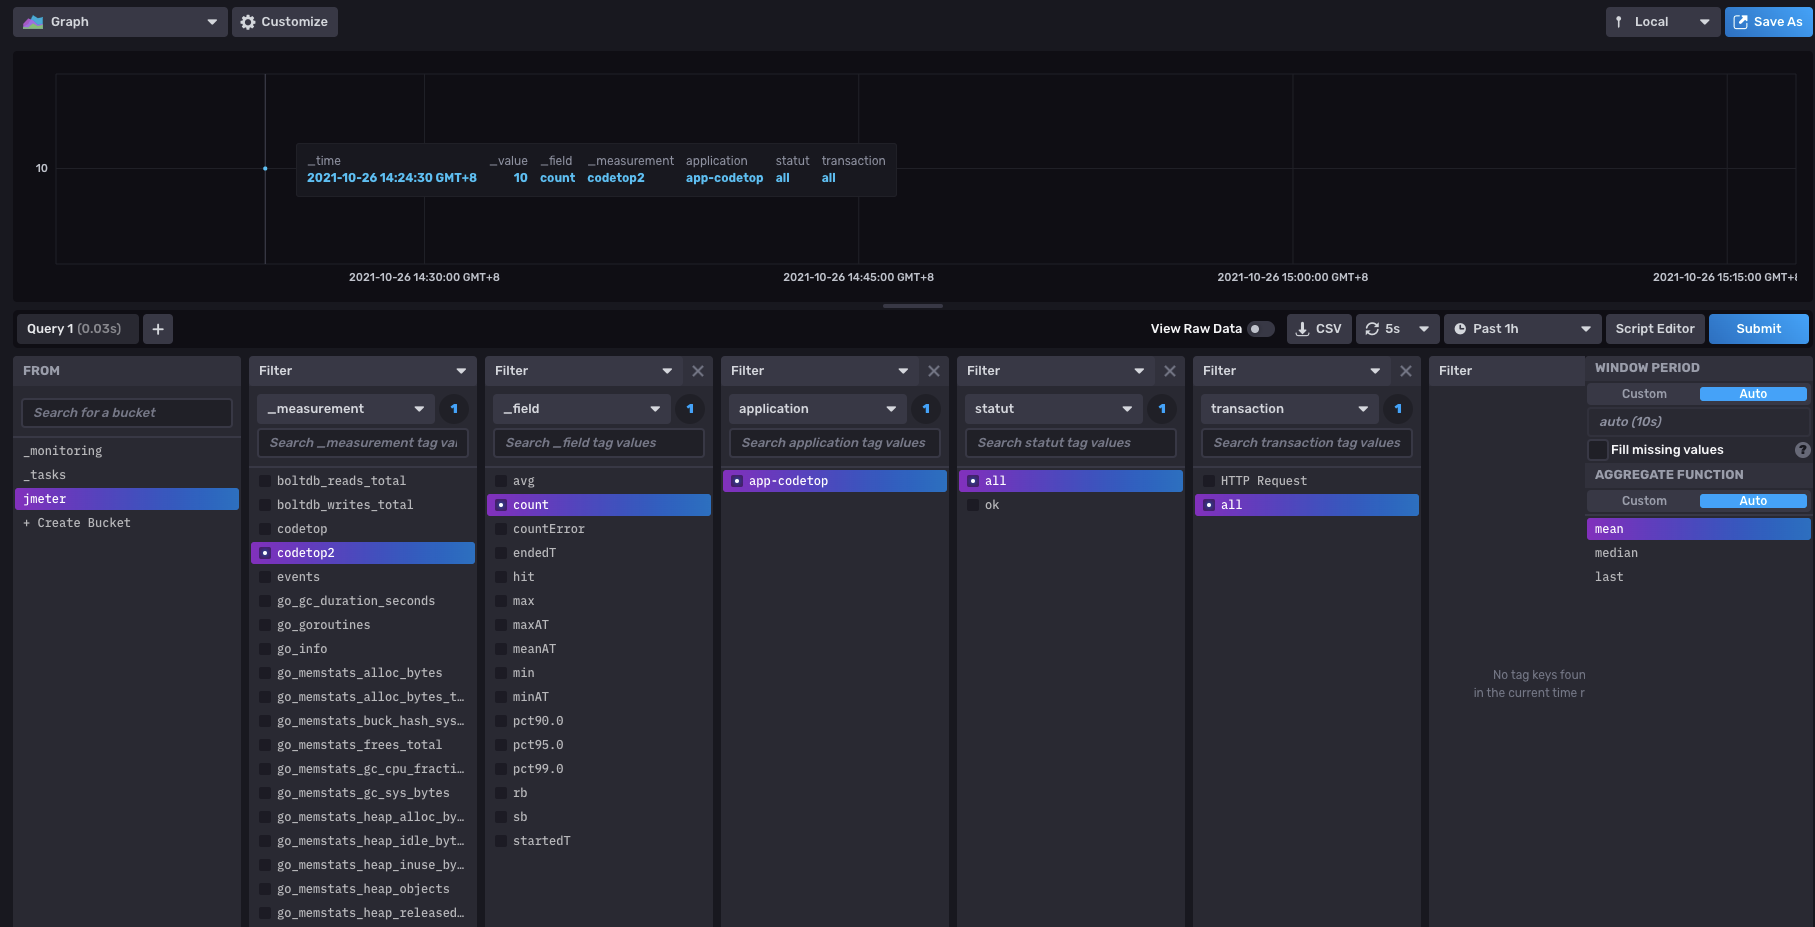Click the statut selection count badge
Viewport: 1815px width, 927px height.
click(x=1162, y=409)
